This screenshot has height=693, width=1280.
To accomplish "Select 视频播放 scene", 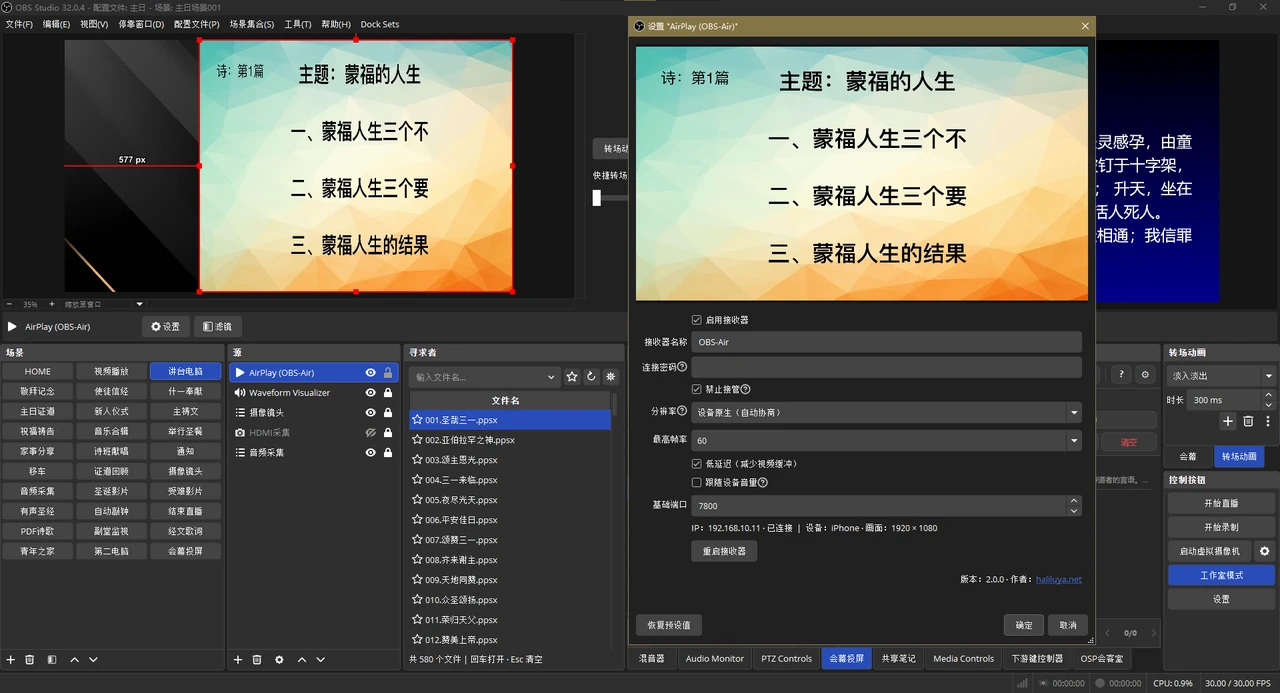I will click(111, 371).
